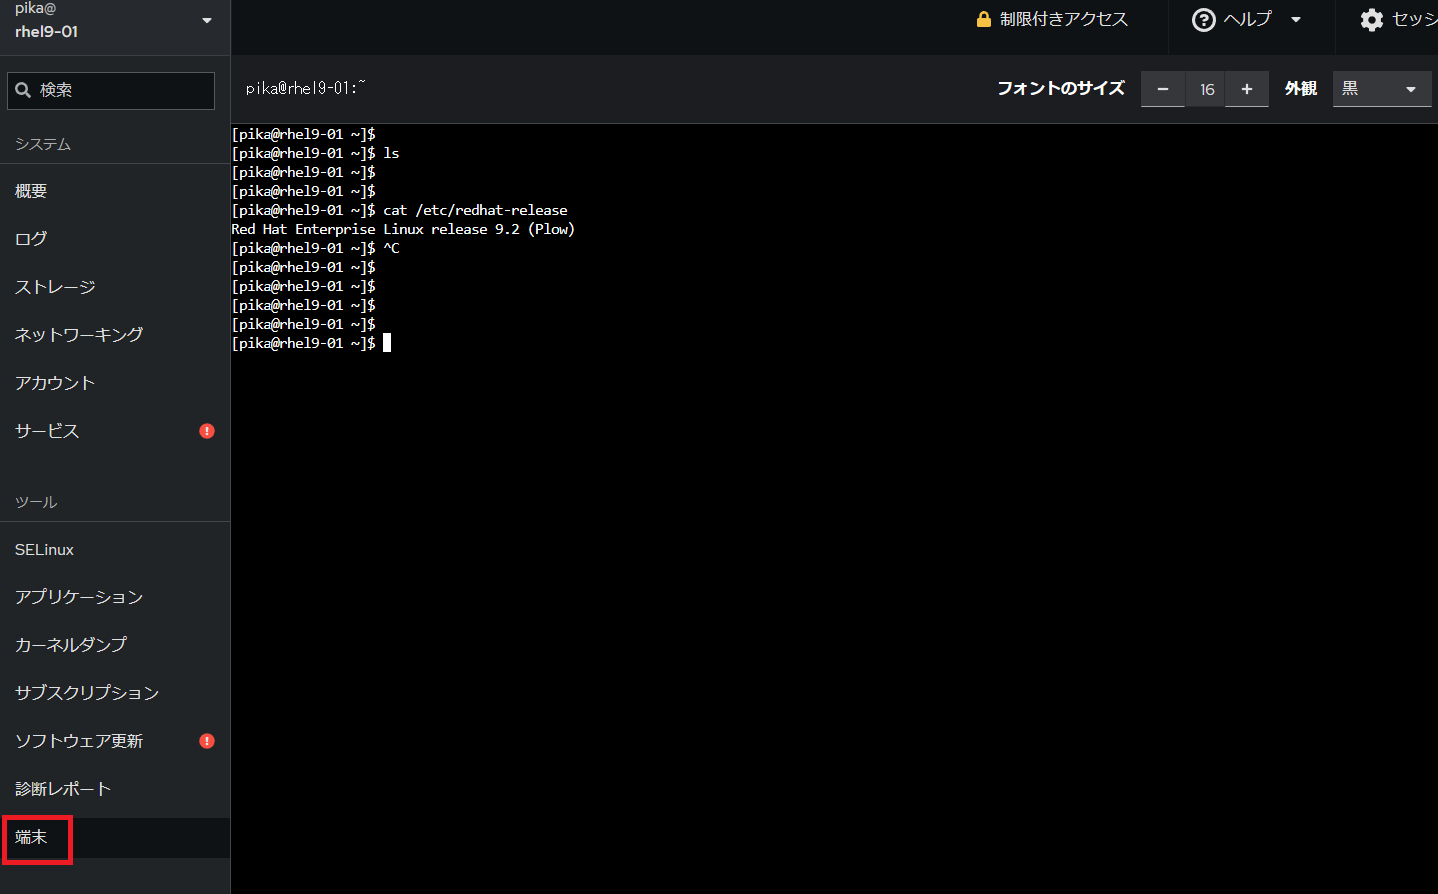Open the 概要 overview page
This screenshot has height=894, width=1438.
[x=30, y=190]
